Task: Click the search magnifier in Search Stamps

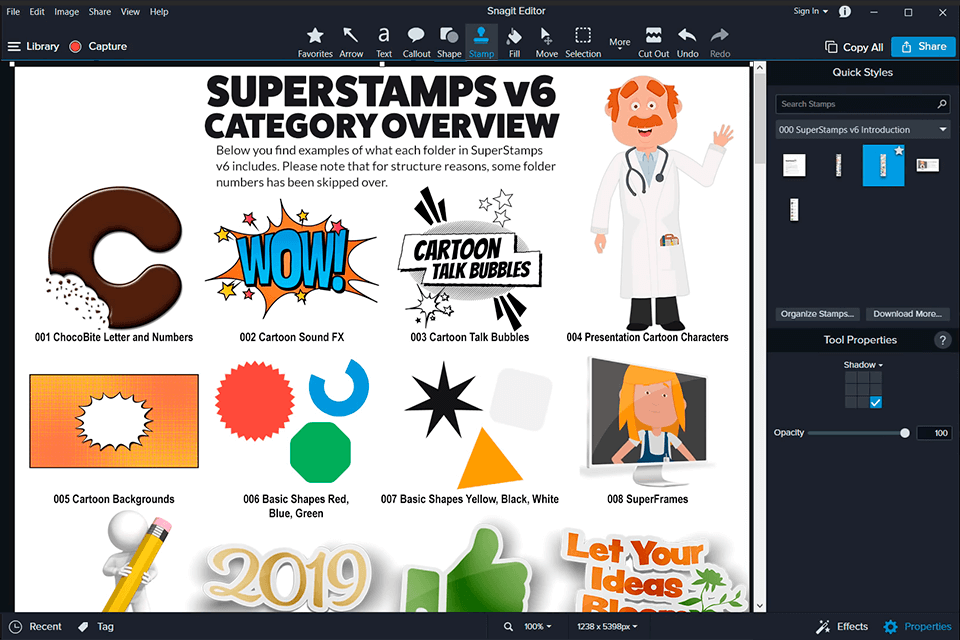Action: [942, 104]
